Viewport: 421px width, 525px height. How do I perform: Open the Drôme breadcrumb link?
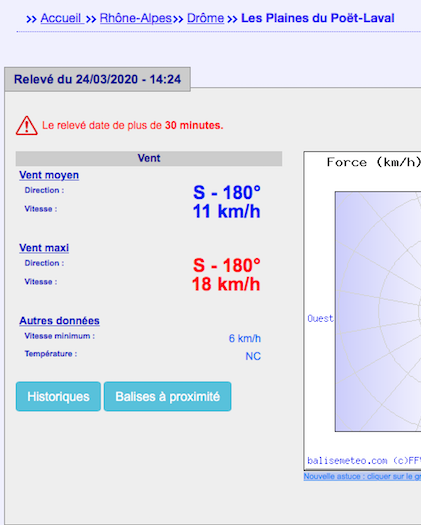pyautogui.click(x=205, y=18)
